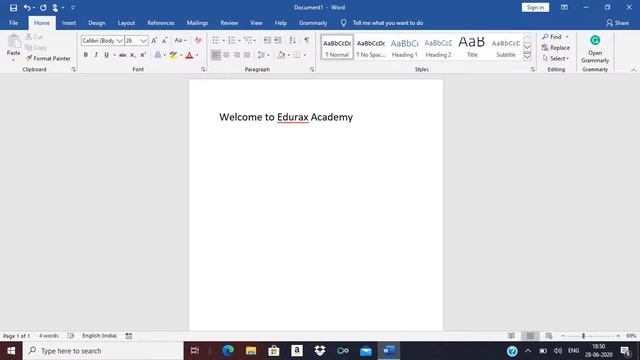Open File Explorer from the taskbar
This screenshot has width=640, height=360.
(x=251, y=351)
